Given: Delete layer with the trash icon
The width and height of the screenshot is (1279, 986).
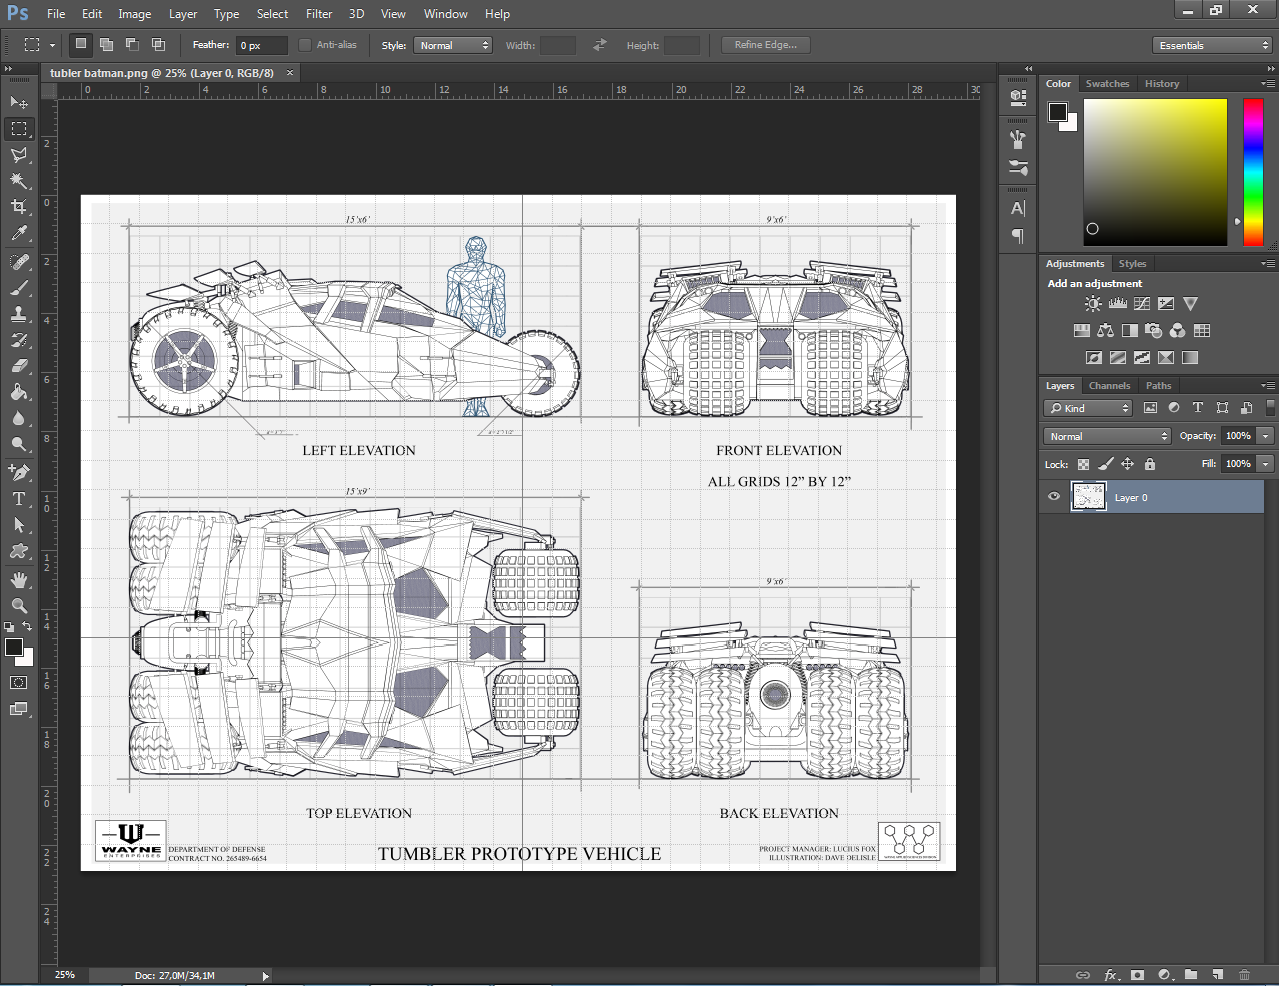Looking at the screenshot, I should tap(1244, 975).
